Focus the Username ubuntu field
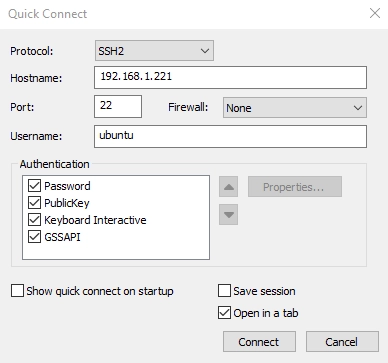388x363 pixels. (x=230, y=136)
